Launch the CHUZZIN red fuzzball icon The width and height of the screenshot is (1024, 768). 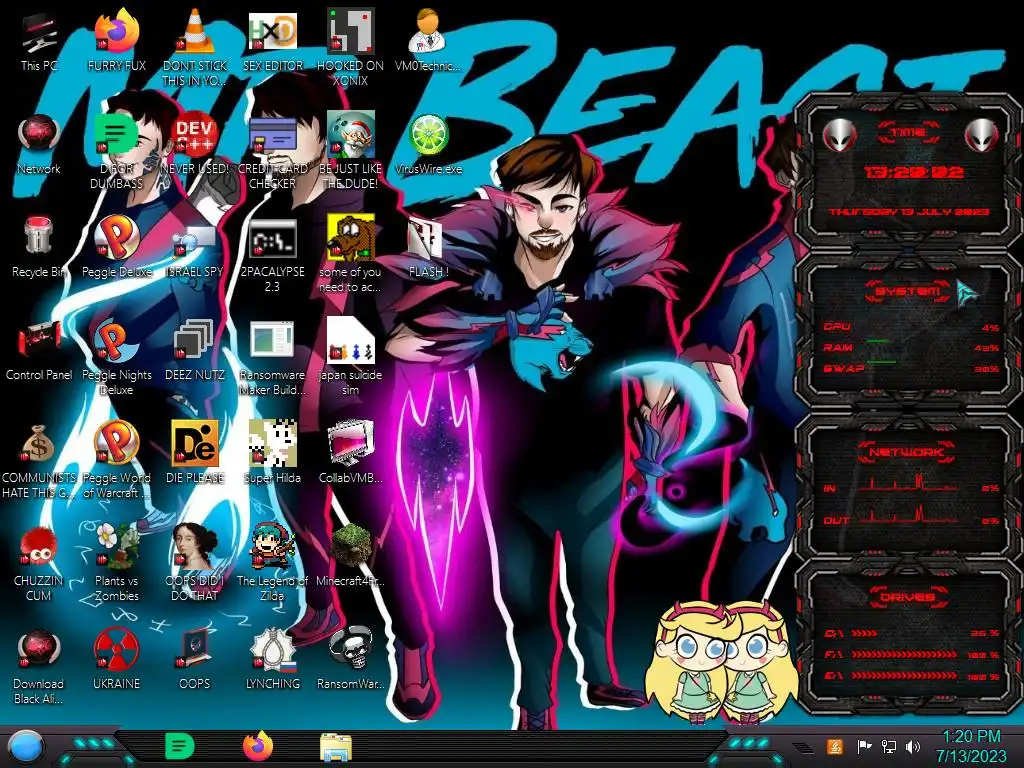coord(39,563)
